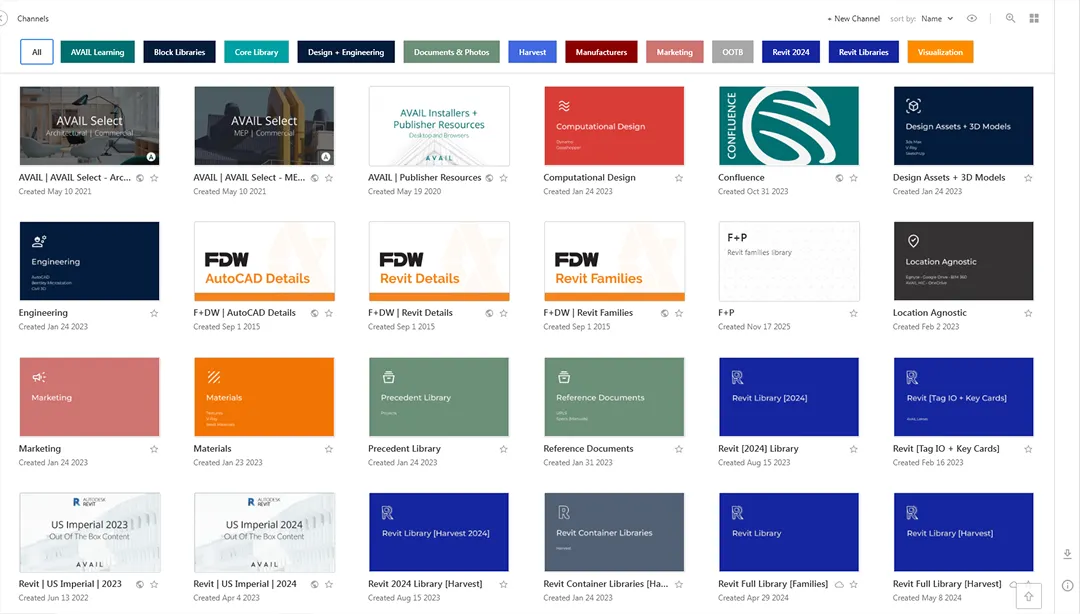
Task: Open the Materials orange channel thumbnail
Action: pos(264,397)
